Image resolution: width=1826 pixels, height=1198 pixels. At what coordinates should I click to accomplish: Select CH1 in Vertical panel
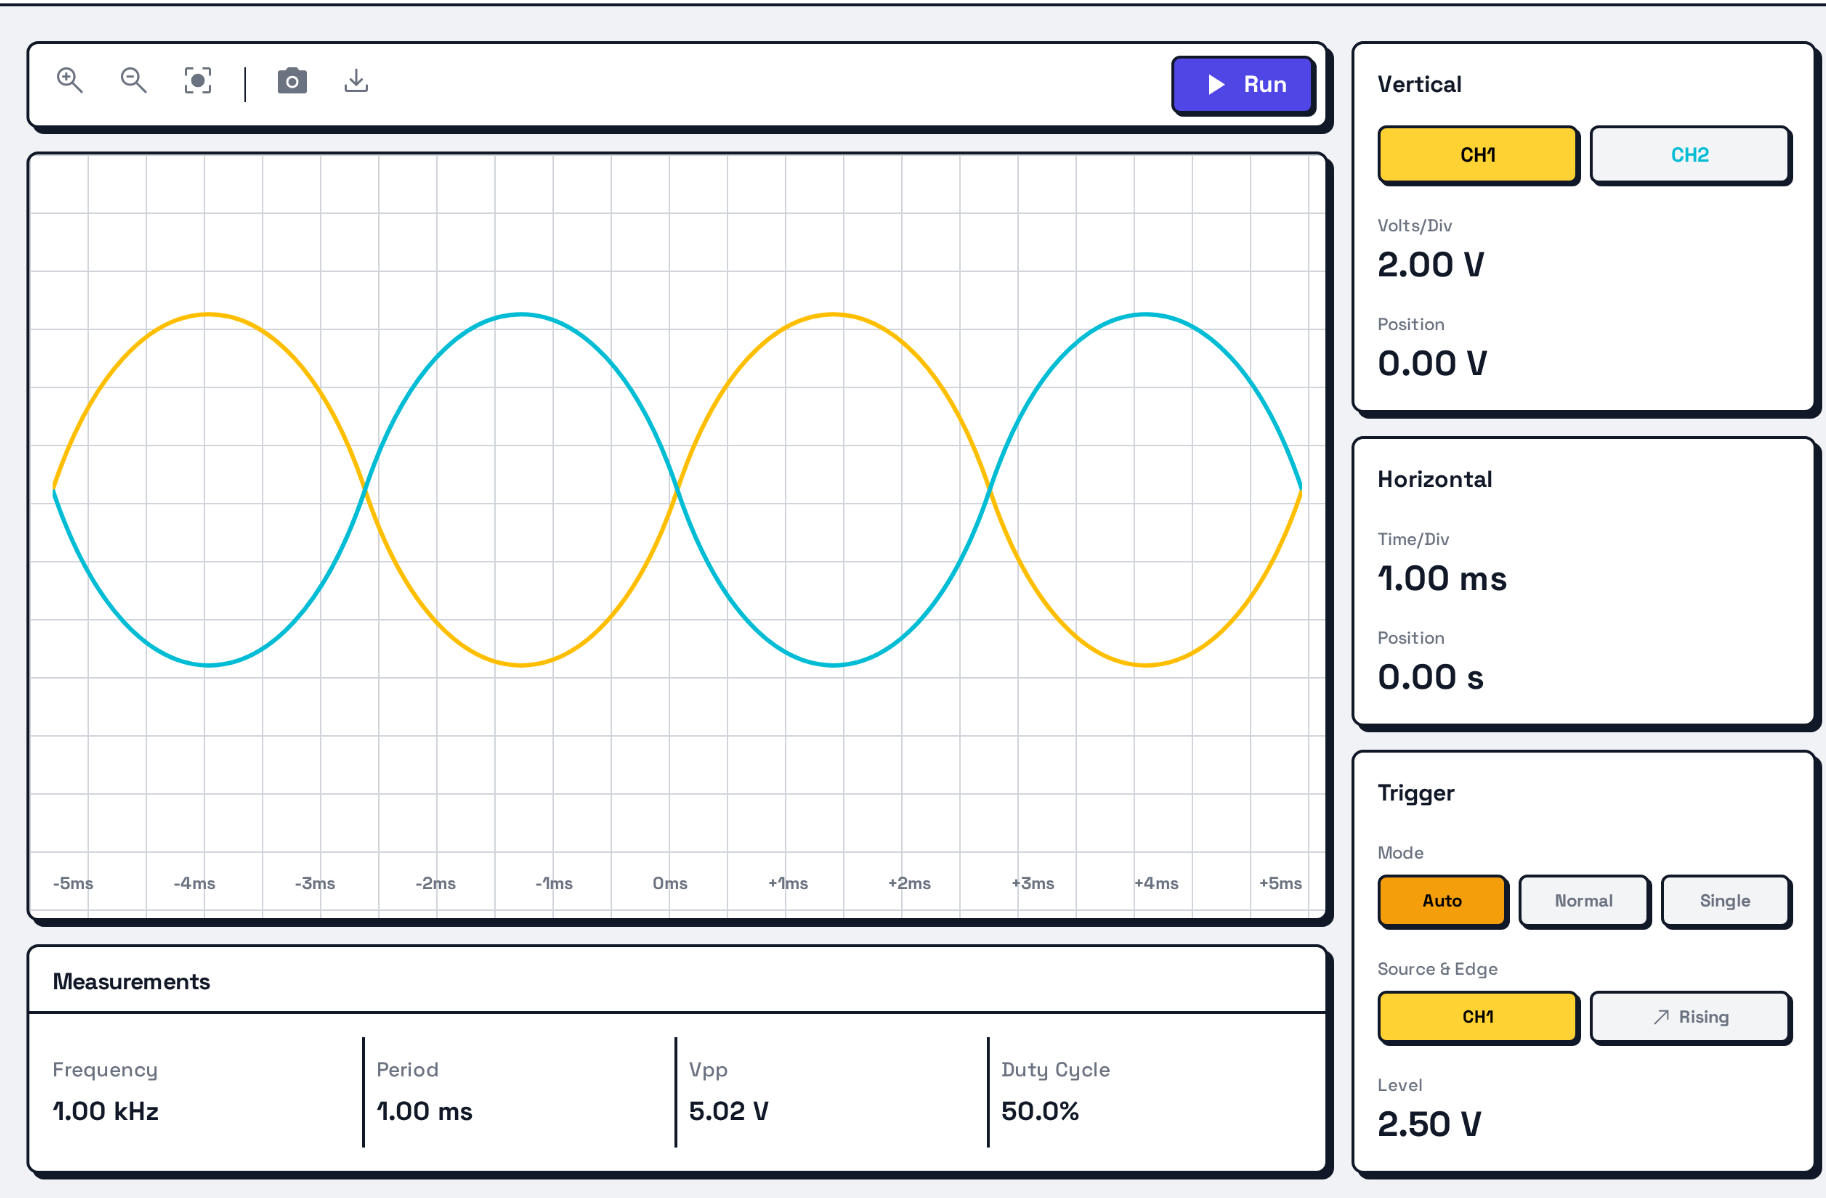coord(1477,155)
